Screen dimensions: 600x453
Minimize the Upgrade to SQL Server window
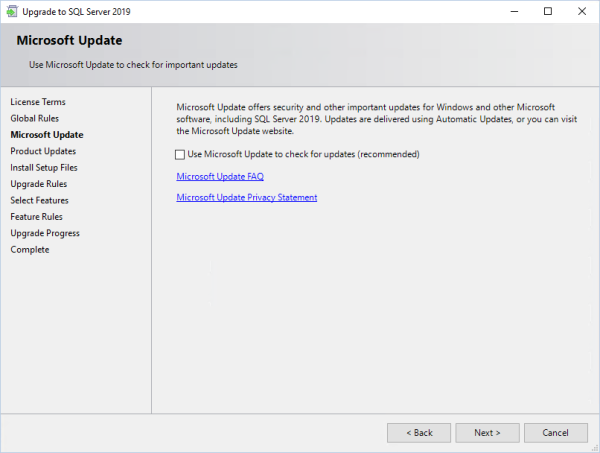(514, 11)
